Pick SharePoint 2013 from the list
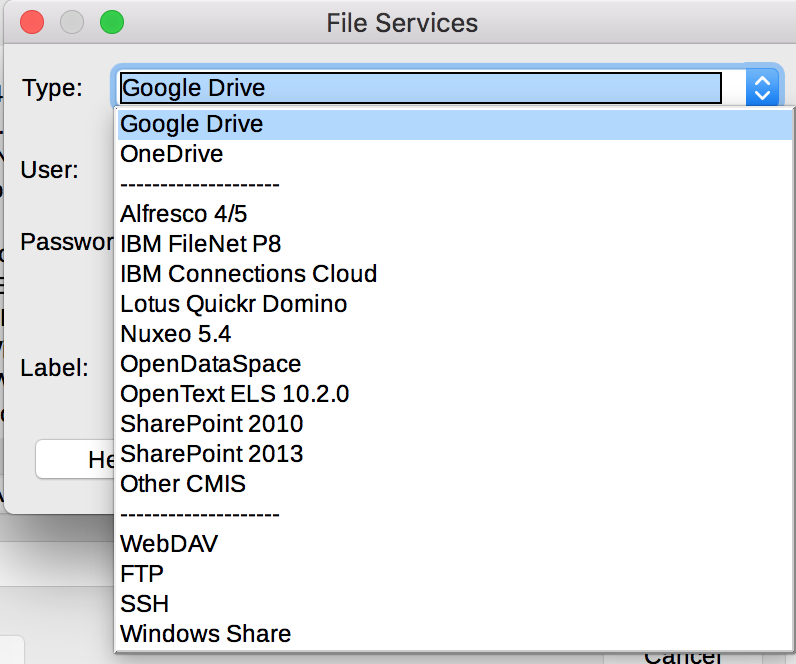The width and height of the screenshot is (796, 664). coord(455,454)
